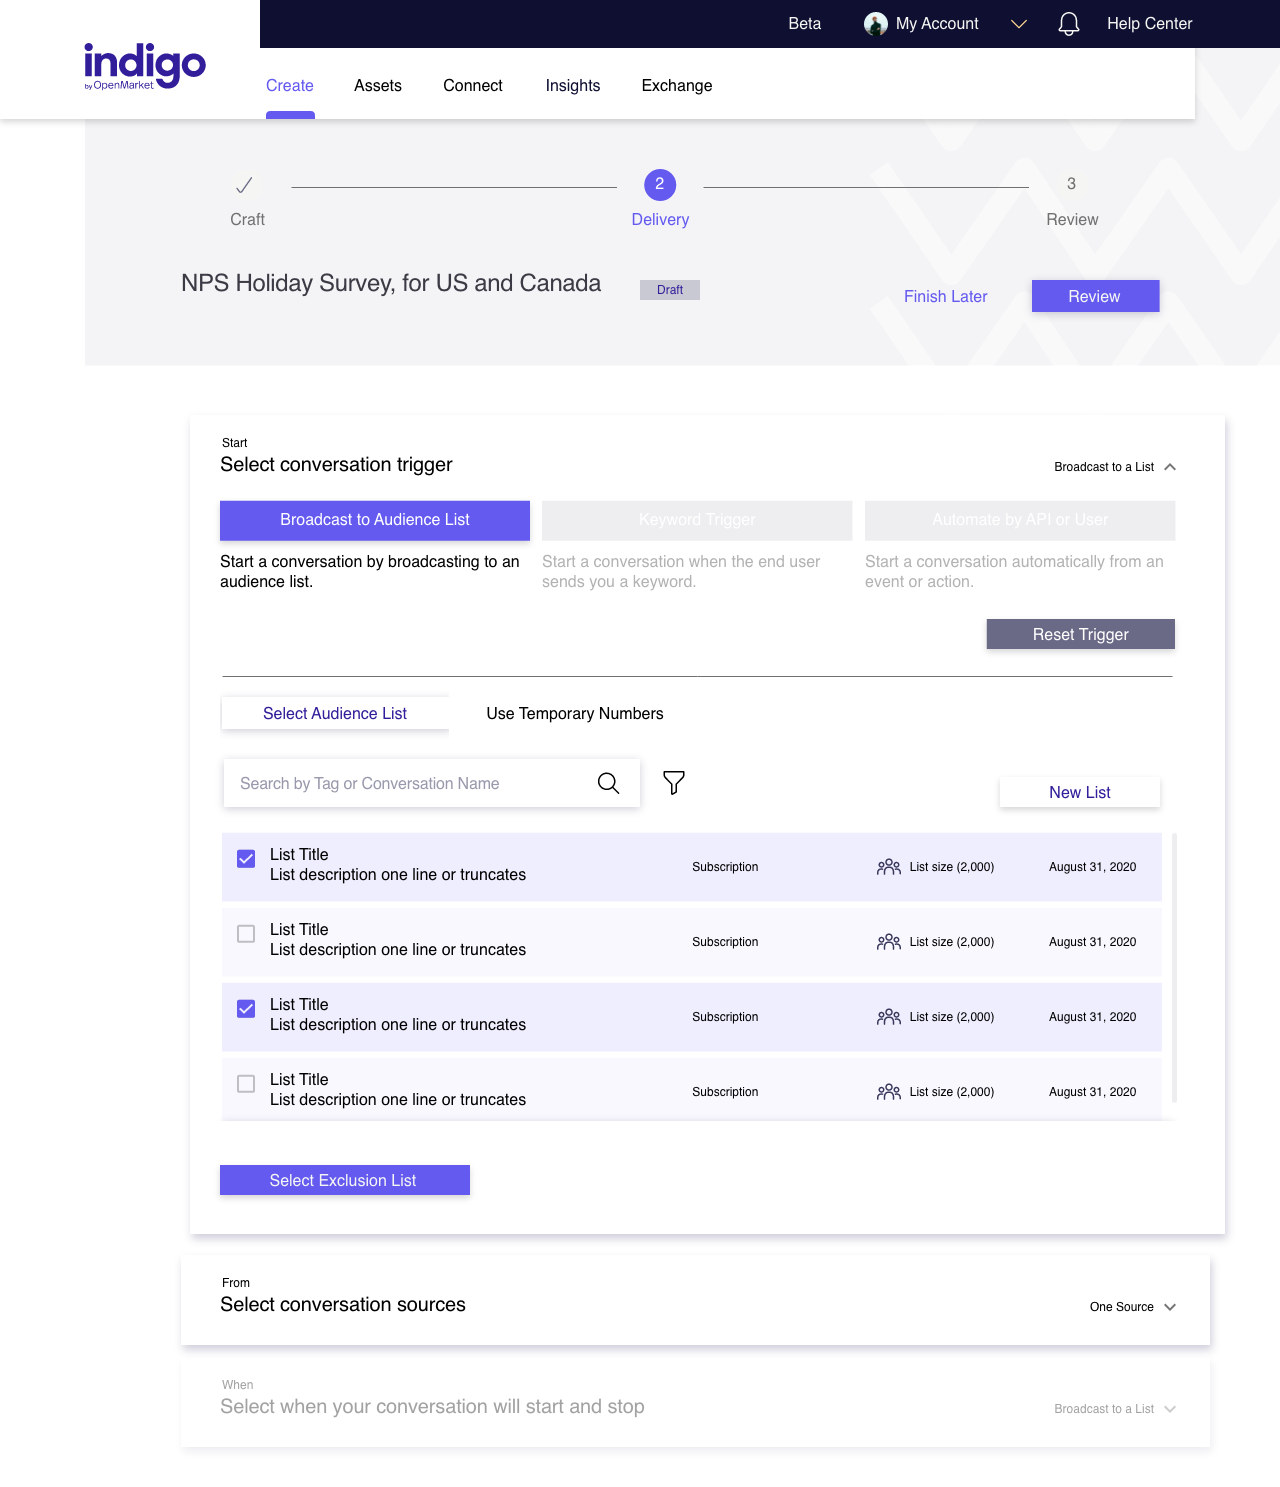Click August 31, 2020 in the fourth row
This screenshot has width=1280, height=1487.
click(x=1092, y=1092)
